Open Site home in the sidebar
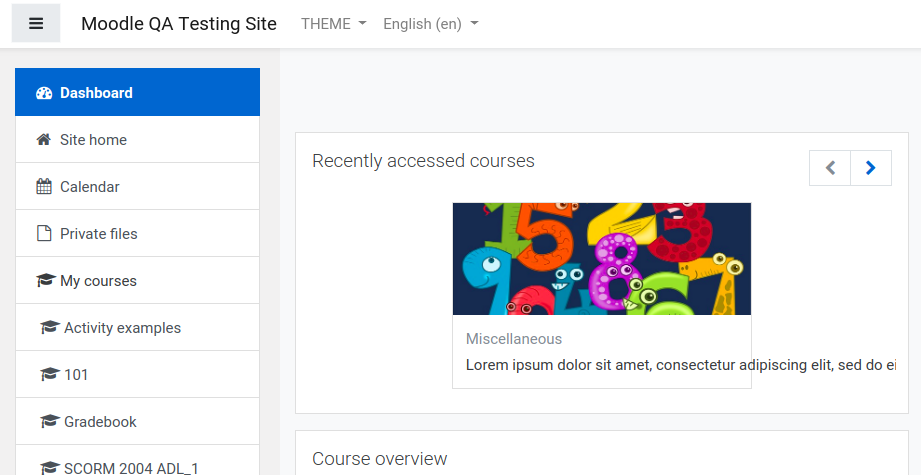Viewport: 921px width, 475px height. point(137,139)
